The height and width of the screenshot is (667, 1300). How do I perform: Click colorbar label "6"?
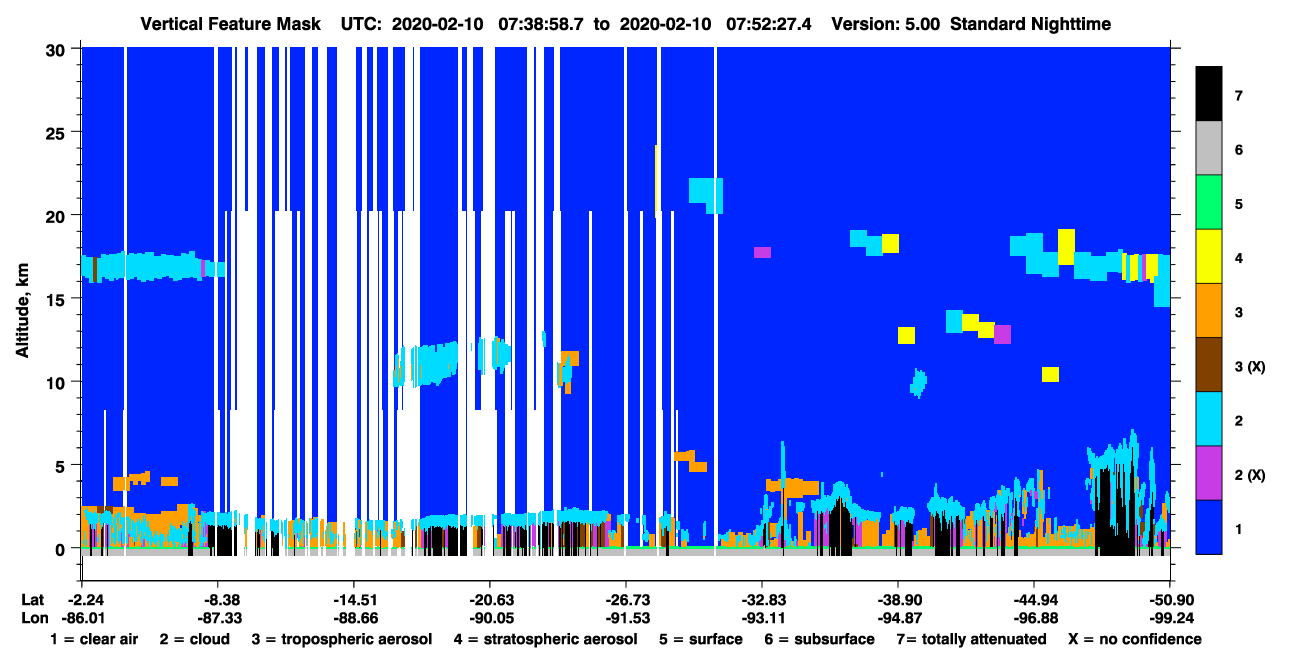(1238, 150)
